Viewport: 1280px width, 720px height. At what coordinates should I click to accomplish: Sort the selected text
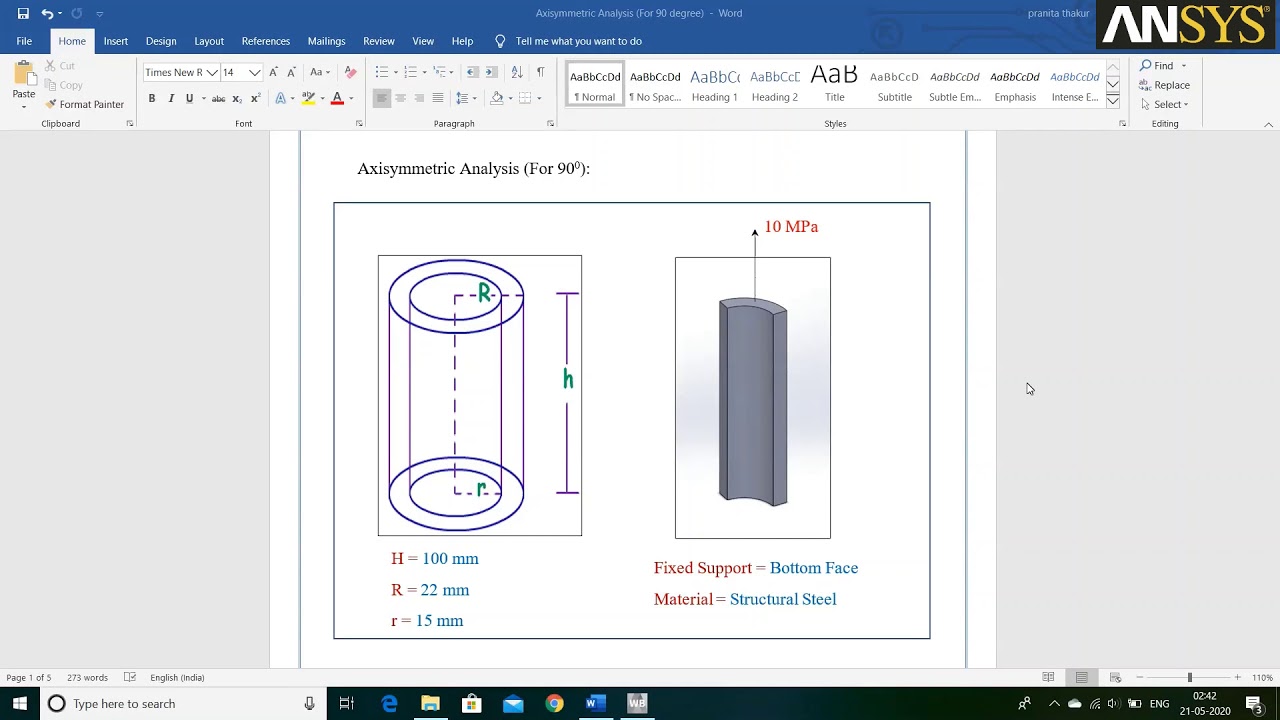point(517,72)
